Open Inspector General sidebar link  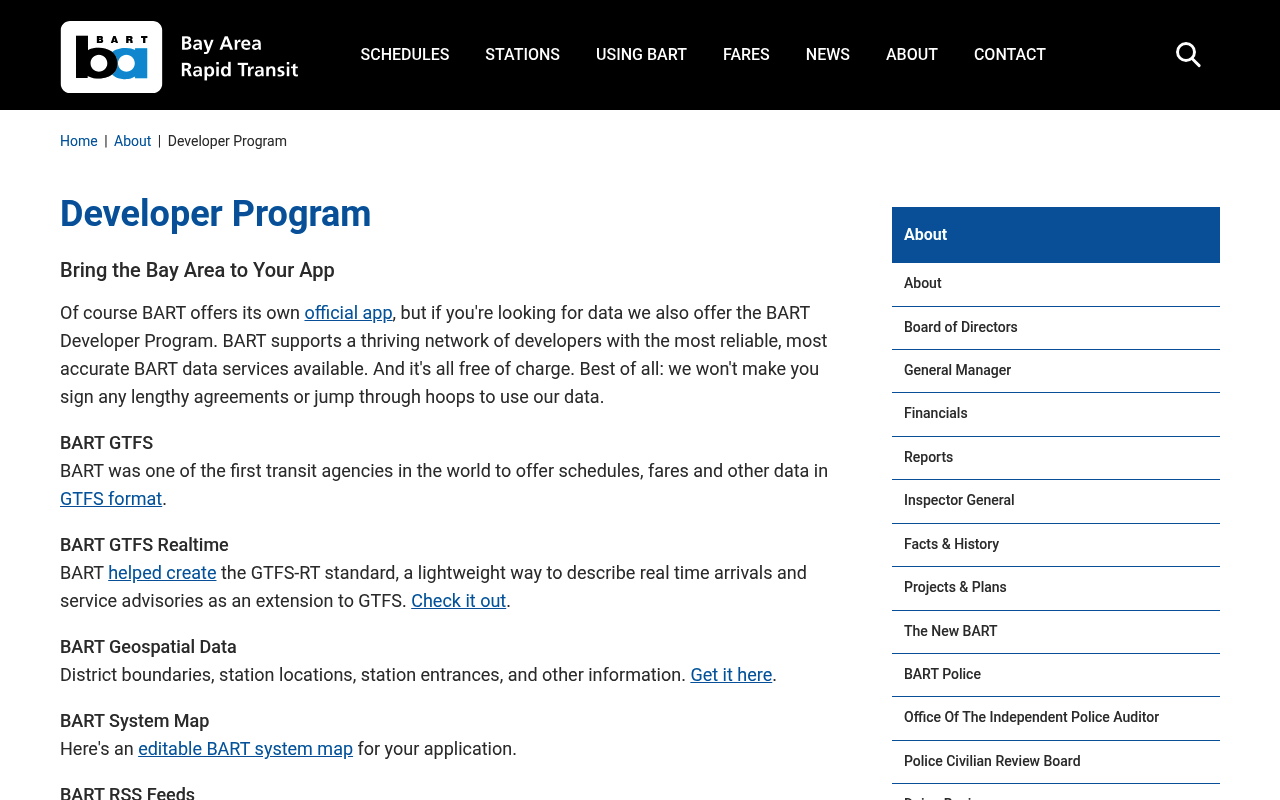[1056, 501]
